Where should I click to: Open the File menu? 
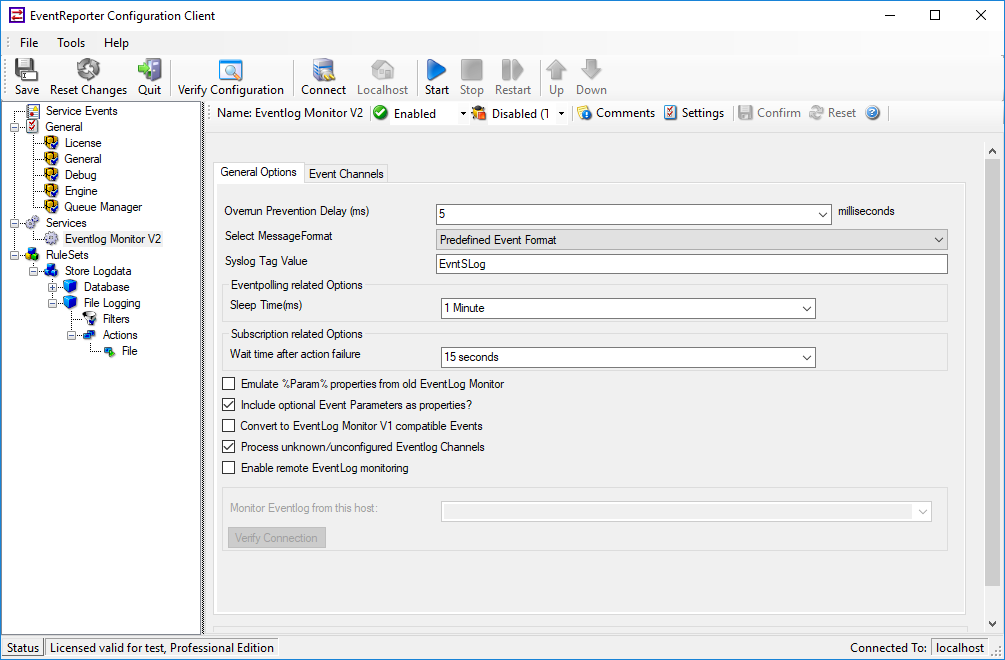point(29,43)
